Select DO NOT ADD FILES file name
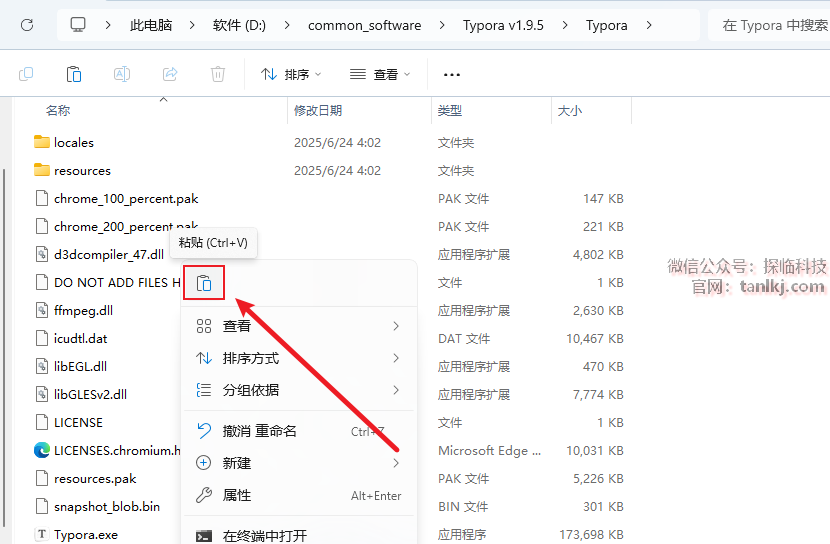Screen dimensions: 830x544 tap(118, 283)
